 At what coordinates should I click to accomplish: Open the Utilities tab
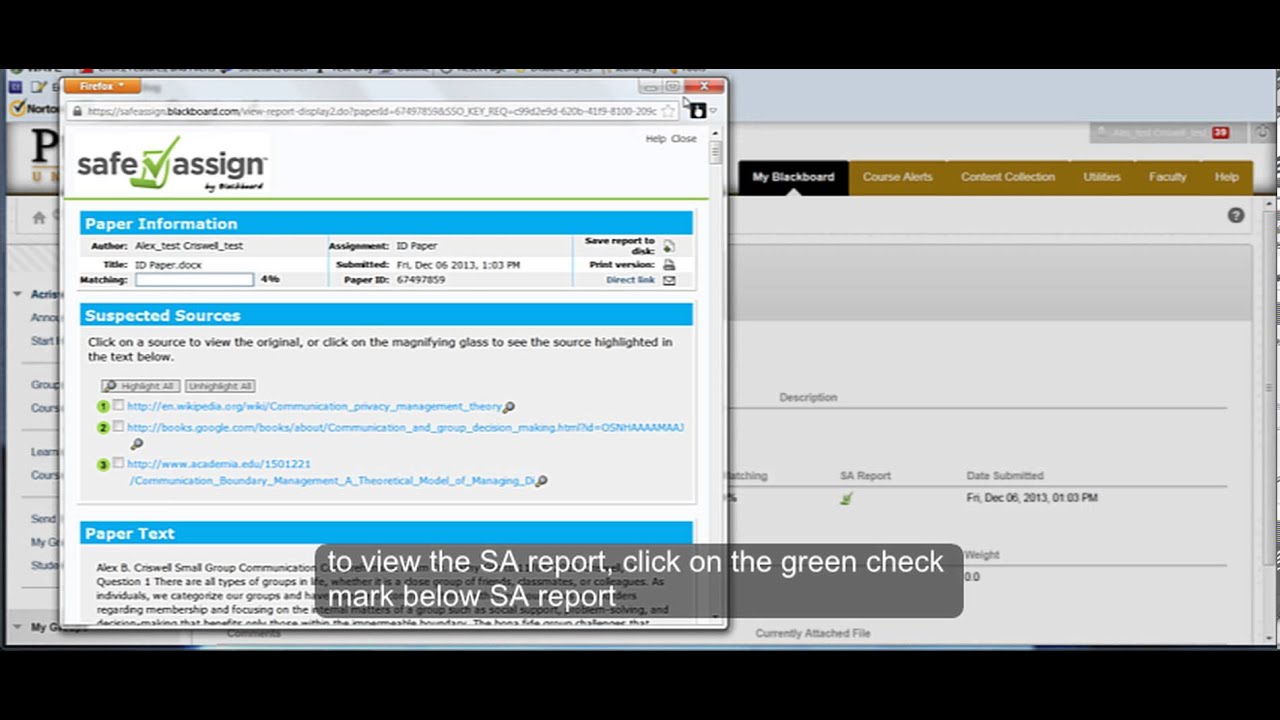(x=1101, y=177)
